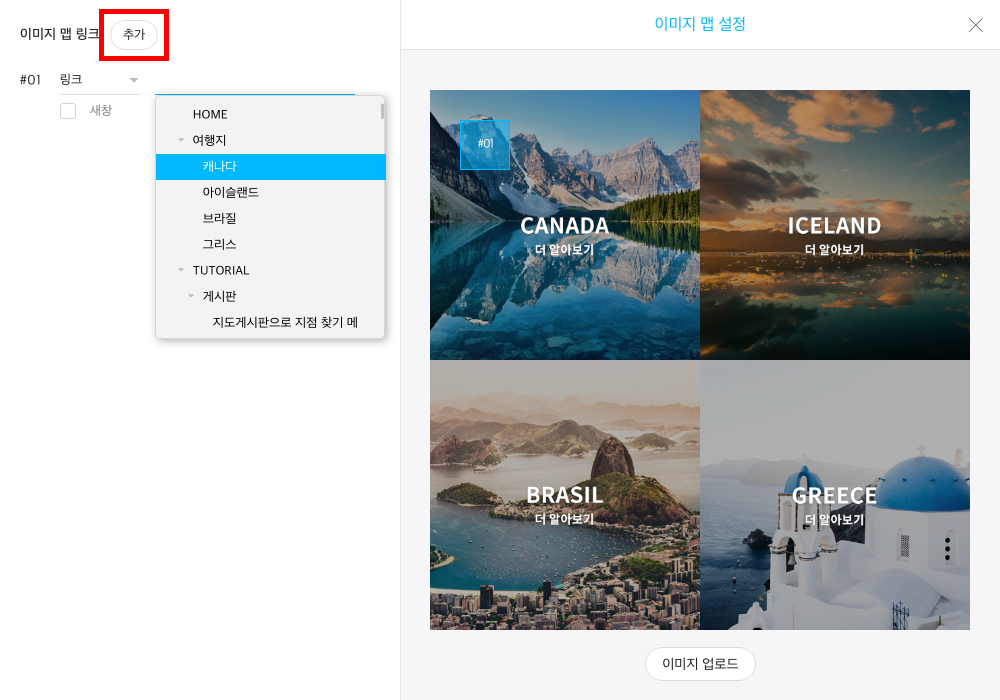Collapse the 여행지 tree arrow
The image size is (1000, 700).
[181, 140]
